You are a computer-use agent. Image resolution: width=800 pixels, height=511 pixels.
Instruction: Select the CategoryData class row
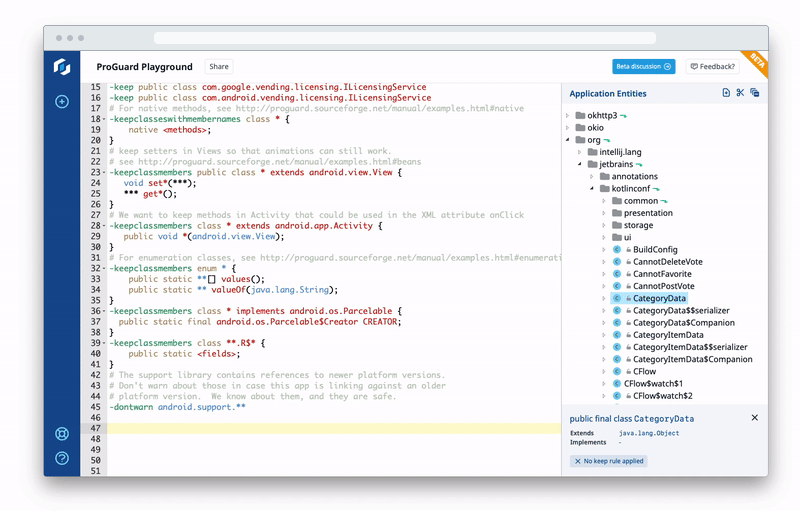[x=649, y=298]
